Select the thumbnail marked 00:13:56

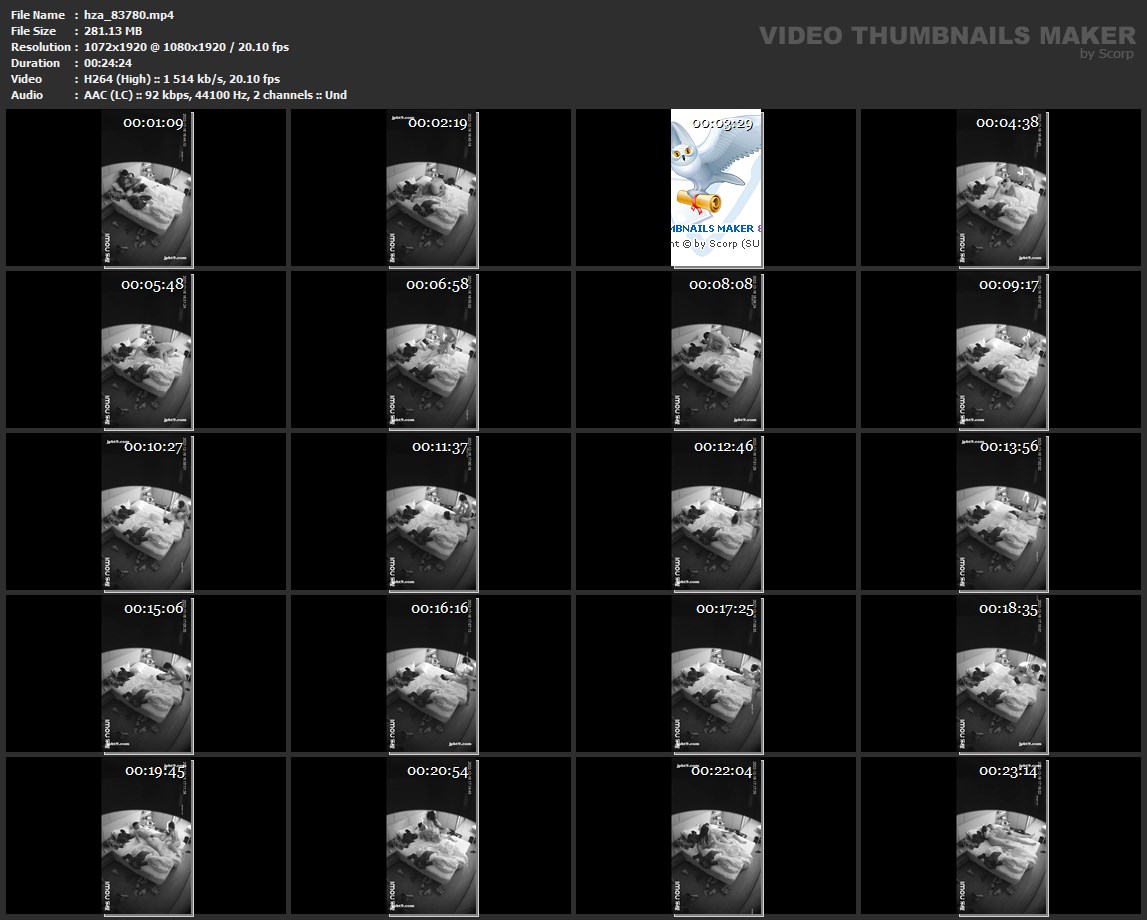click(1002, 512)
